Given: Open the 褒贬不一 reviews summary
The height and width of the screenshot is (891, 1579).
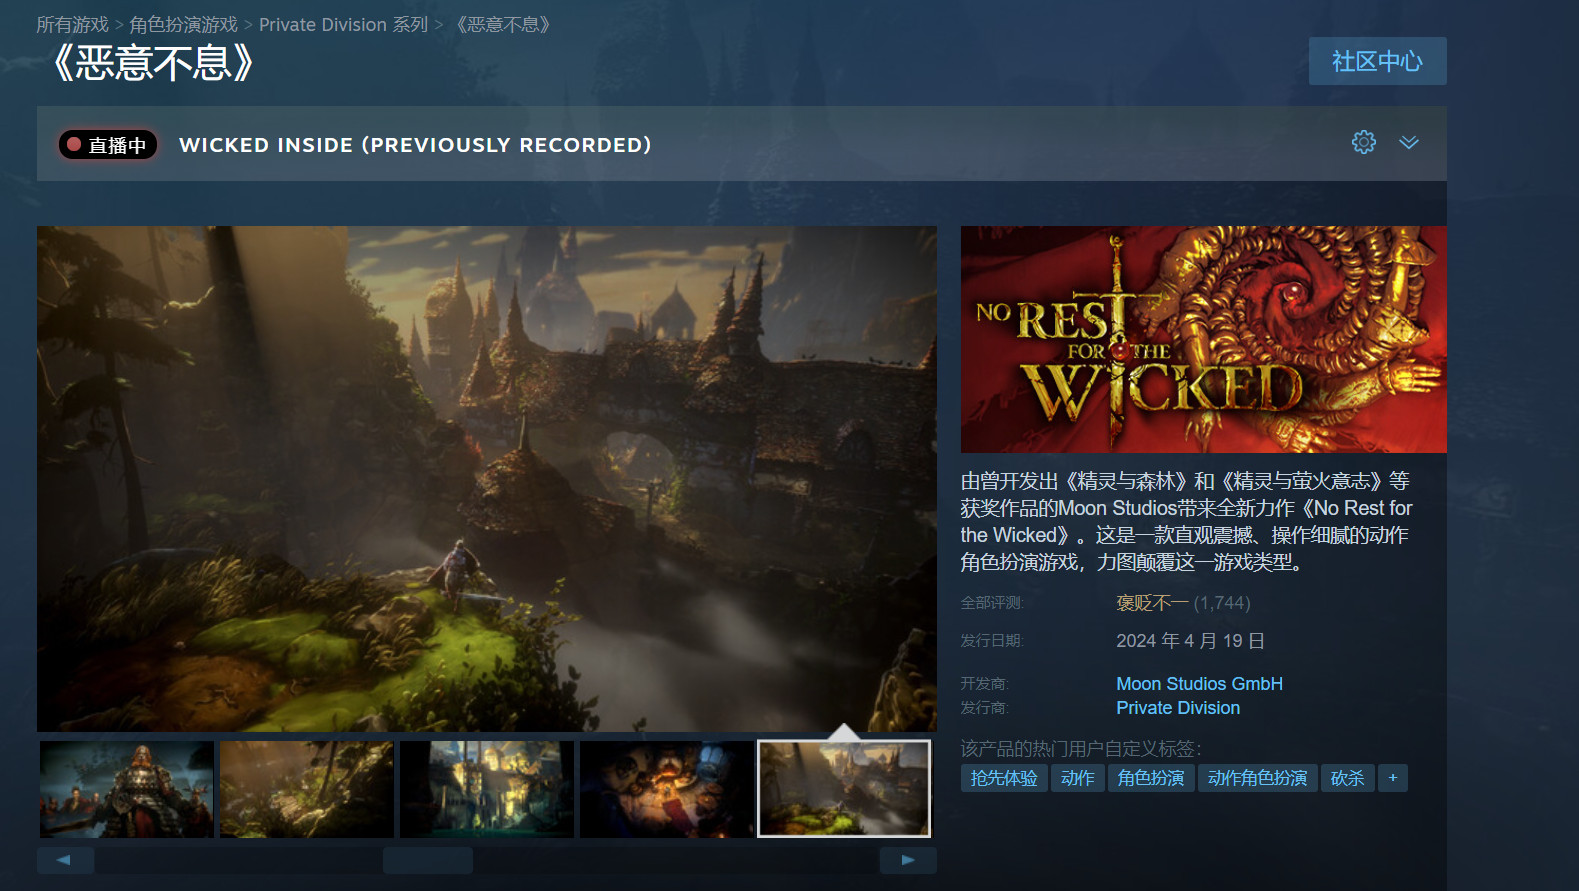Looking at the screenshot, I should [1152, 603].
